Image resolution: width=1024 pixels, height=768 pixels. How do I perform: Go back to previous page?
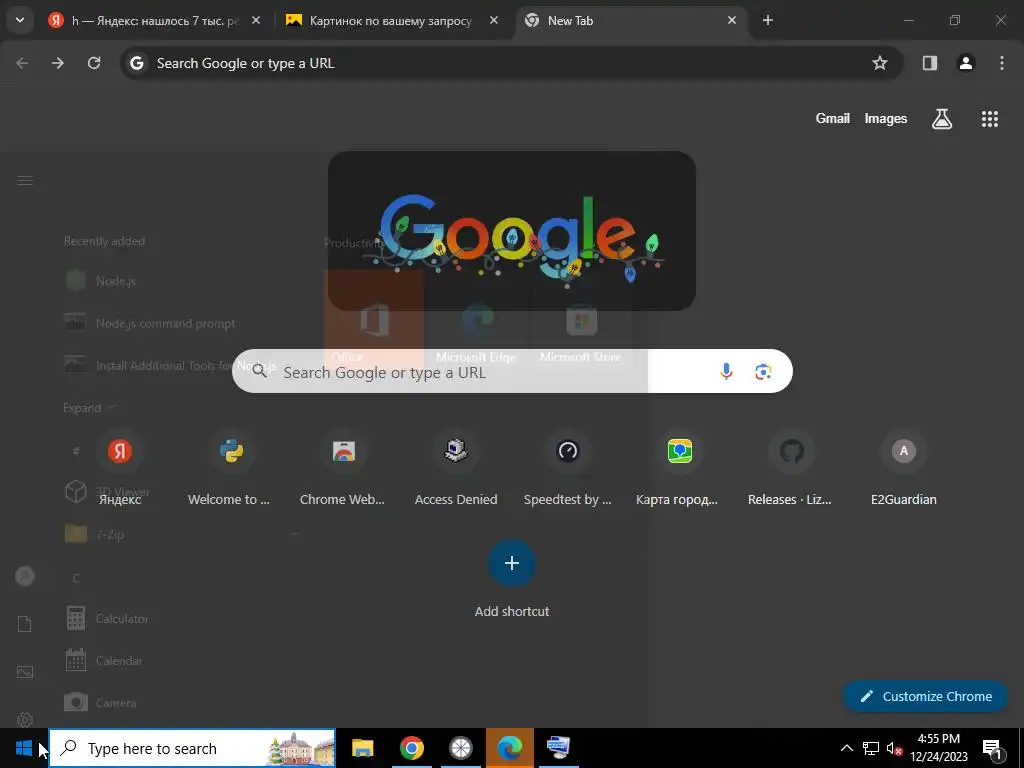22,63
